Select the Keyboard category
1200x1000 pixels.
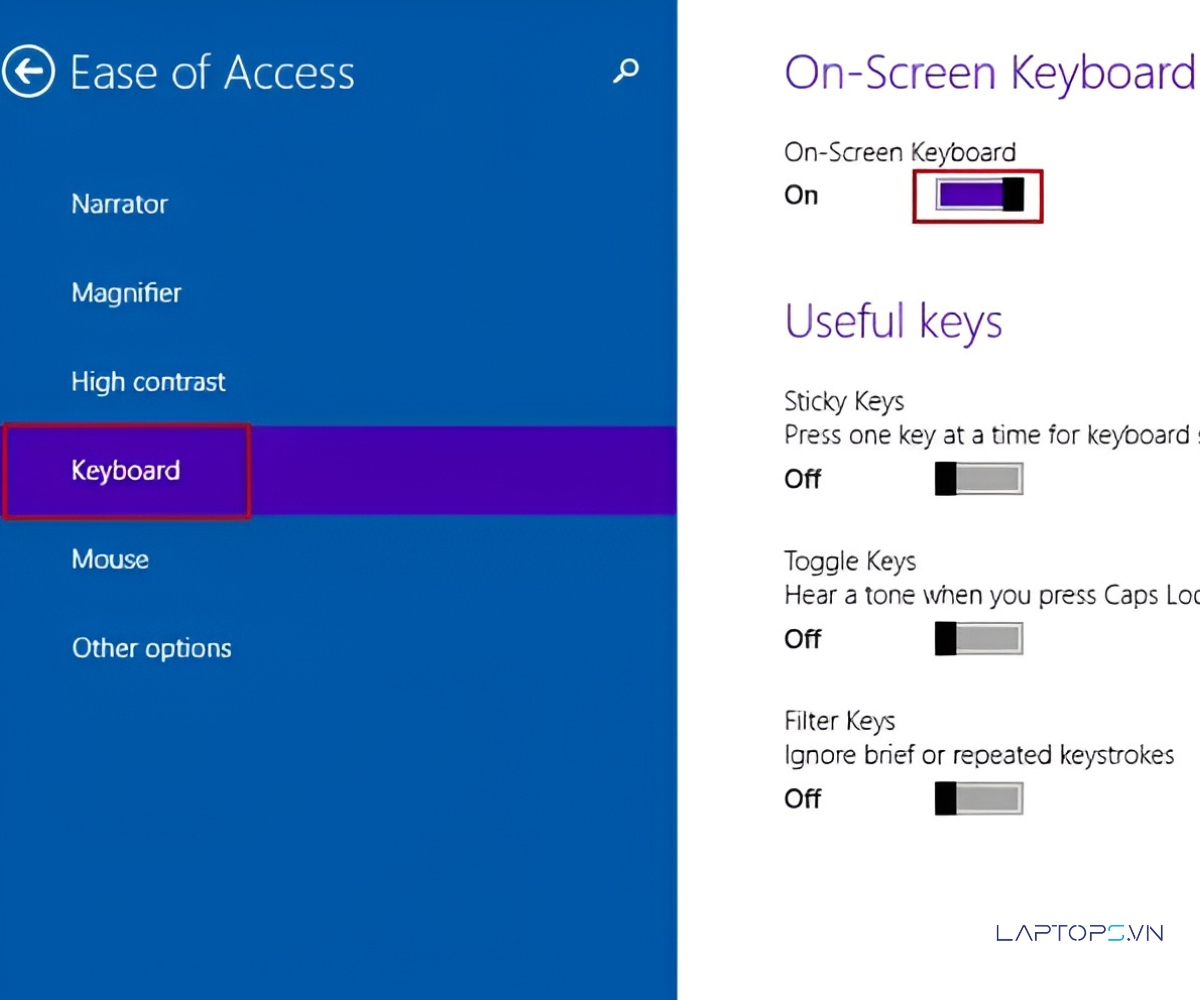[x=126, y=471]
